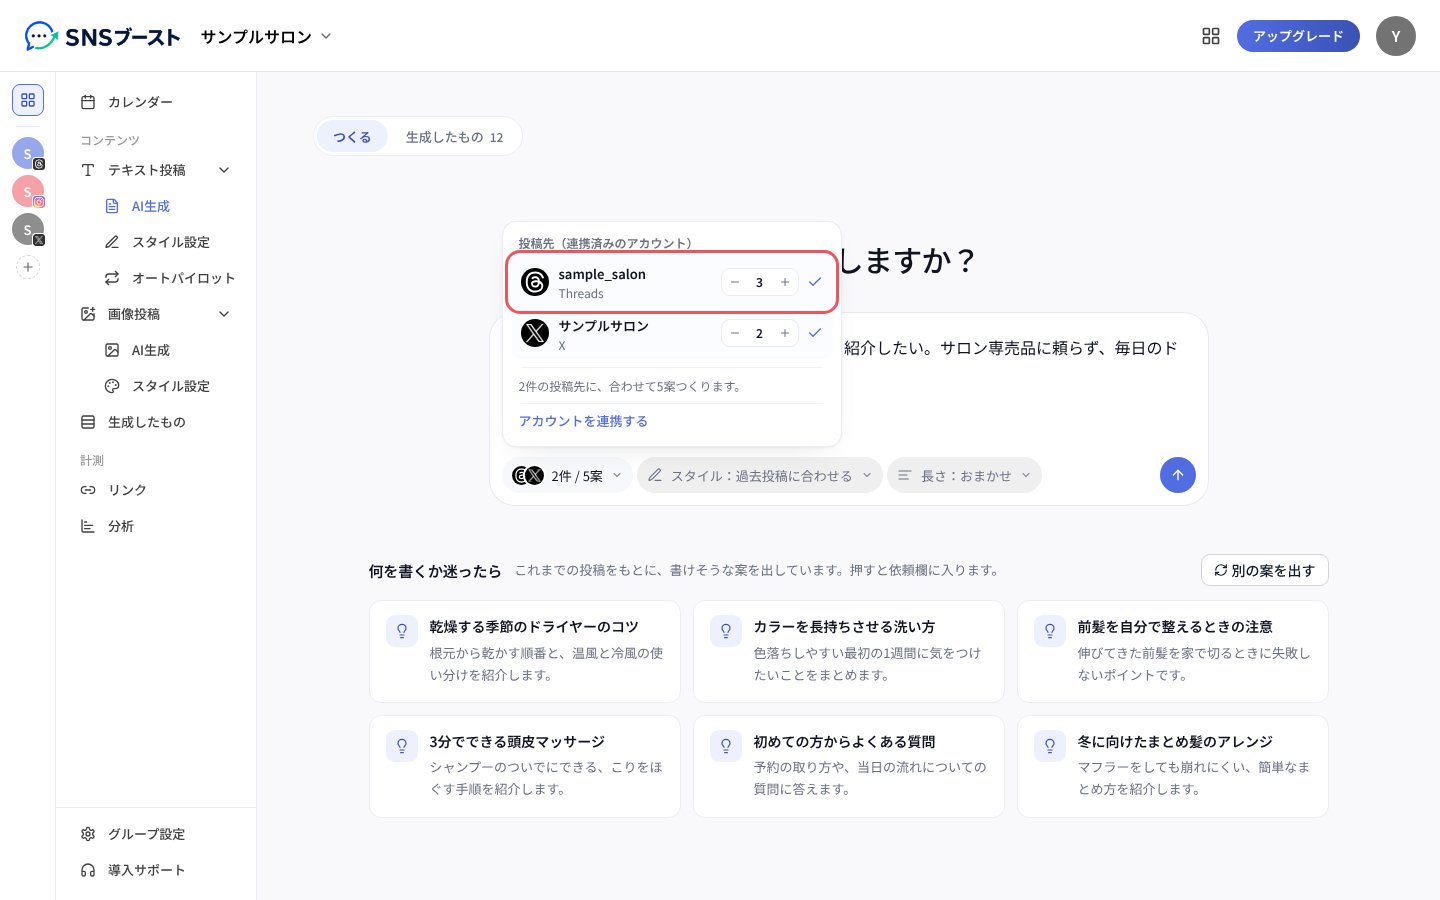Click the Threads logo for sample_salon
This screenshot has width=1440, height=900.
coord(535,282)
